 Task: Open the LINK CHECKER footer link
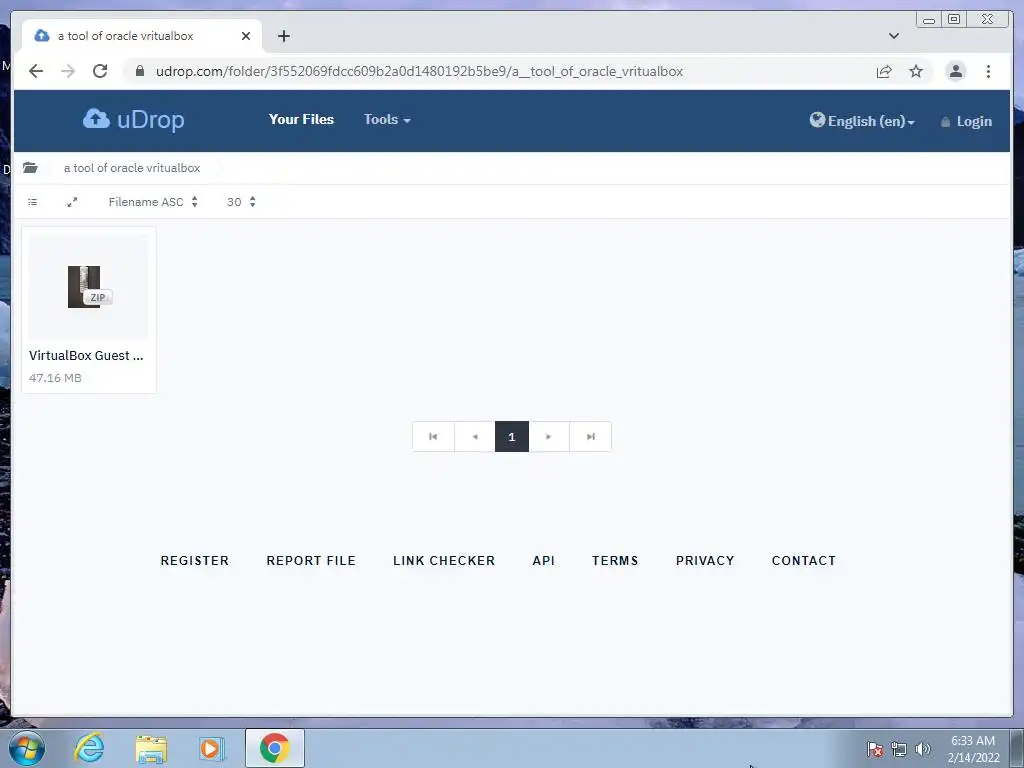click(x=444, y=561)
